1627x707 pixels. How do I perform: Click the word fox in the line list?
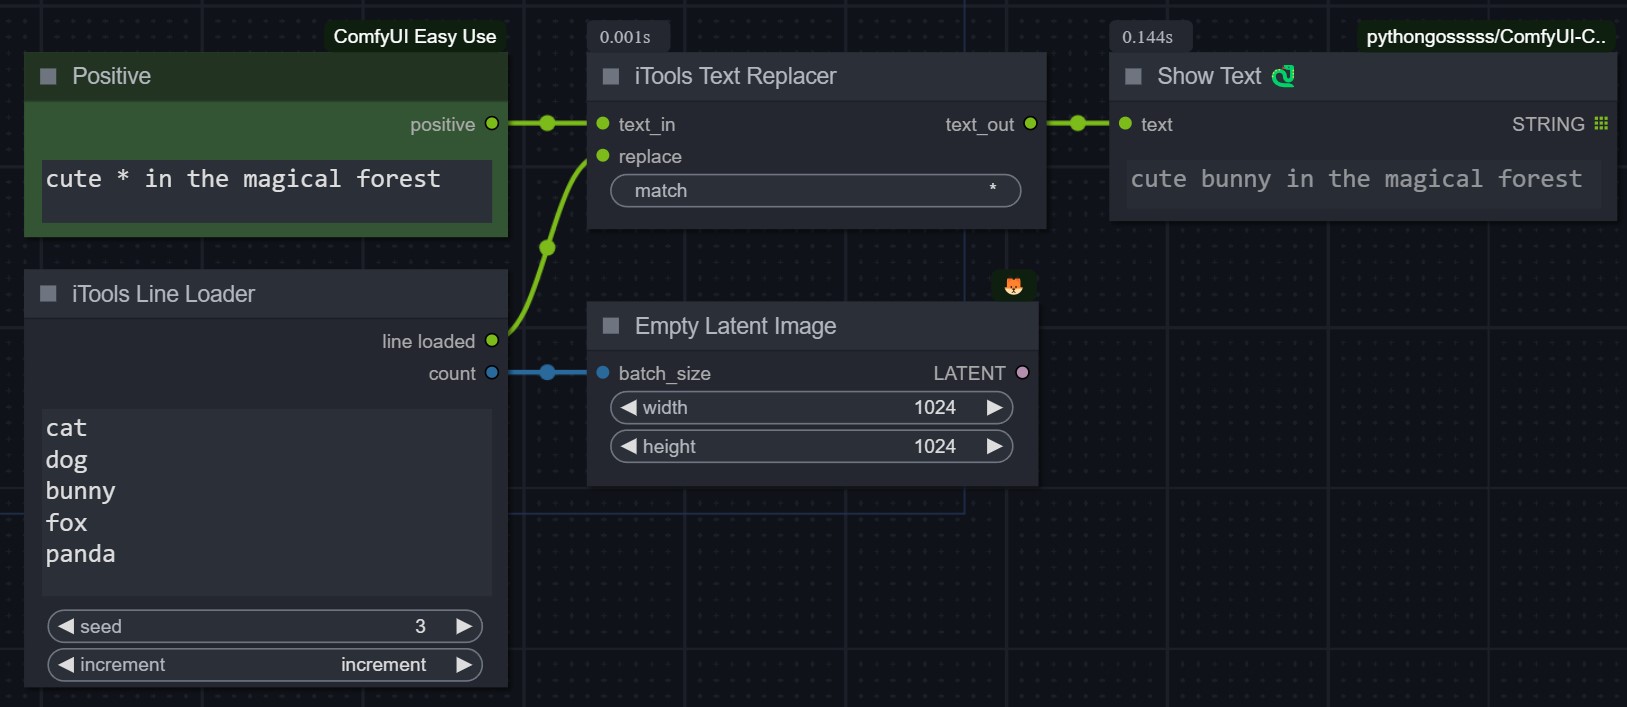pyautogui.click(x=66, y=522)
